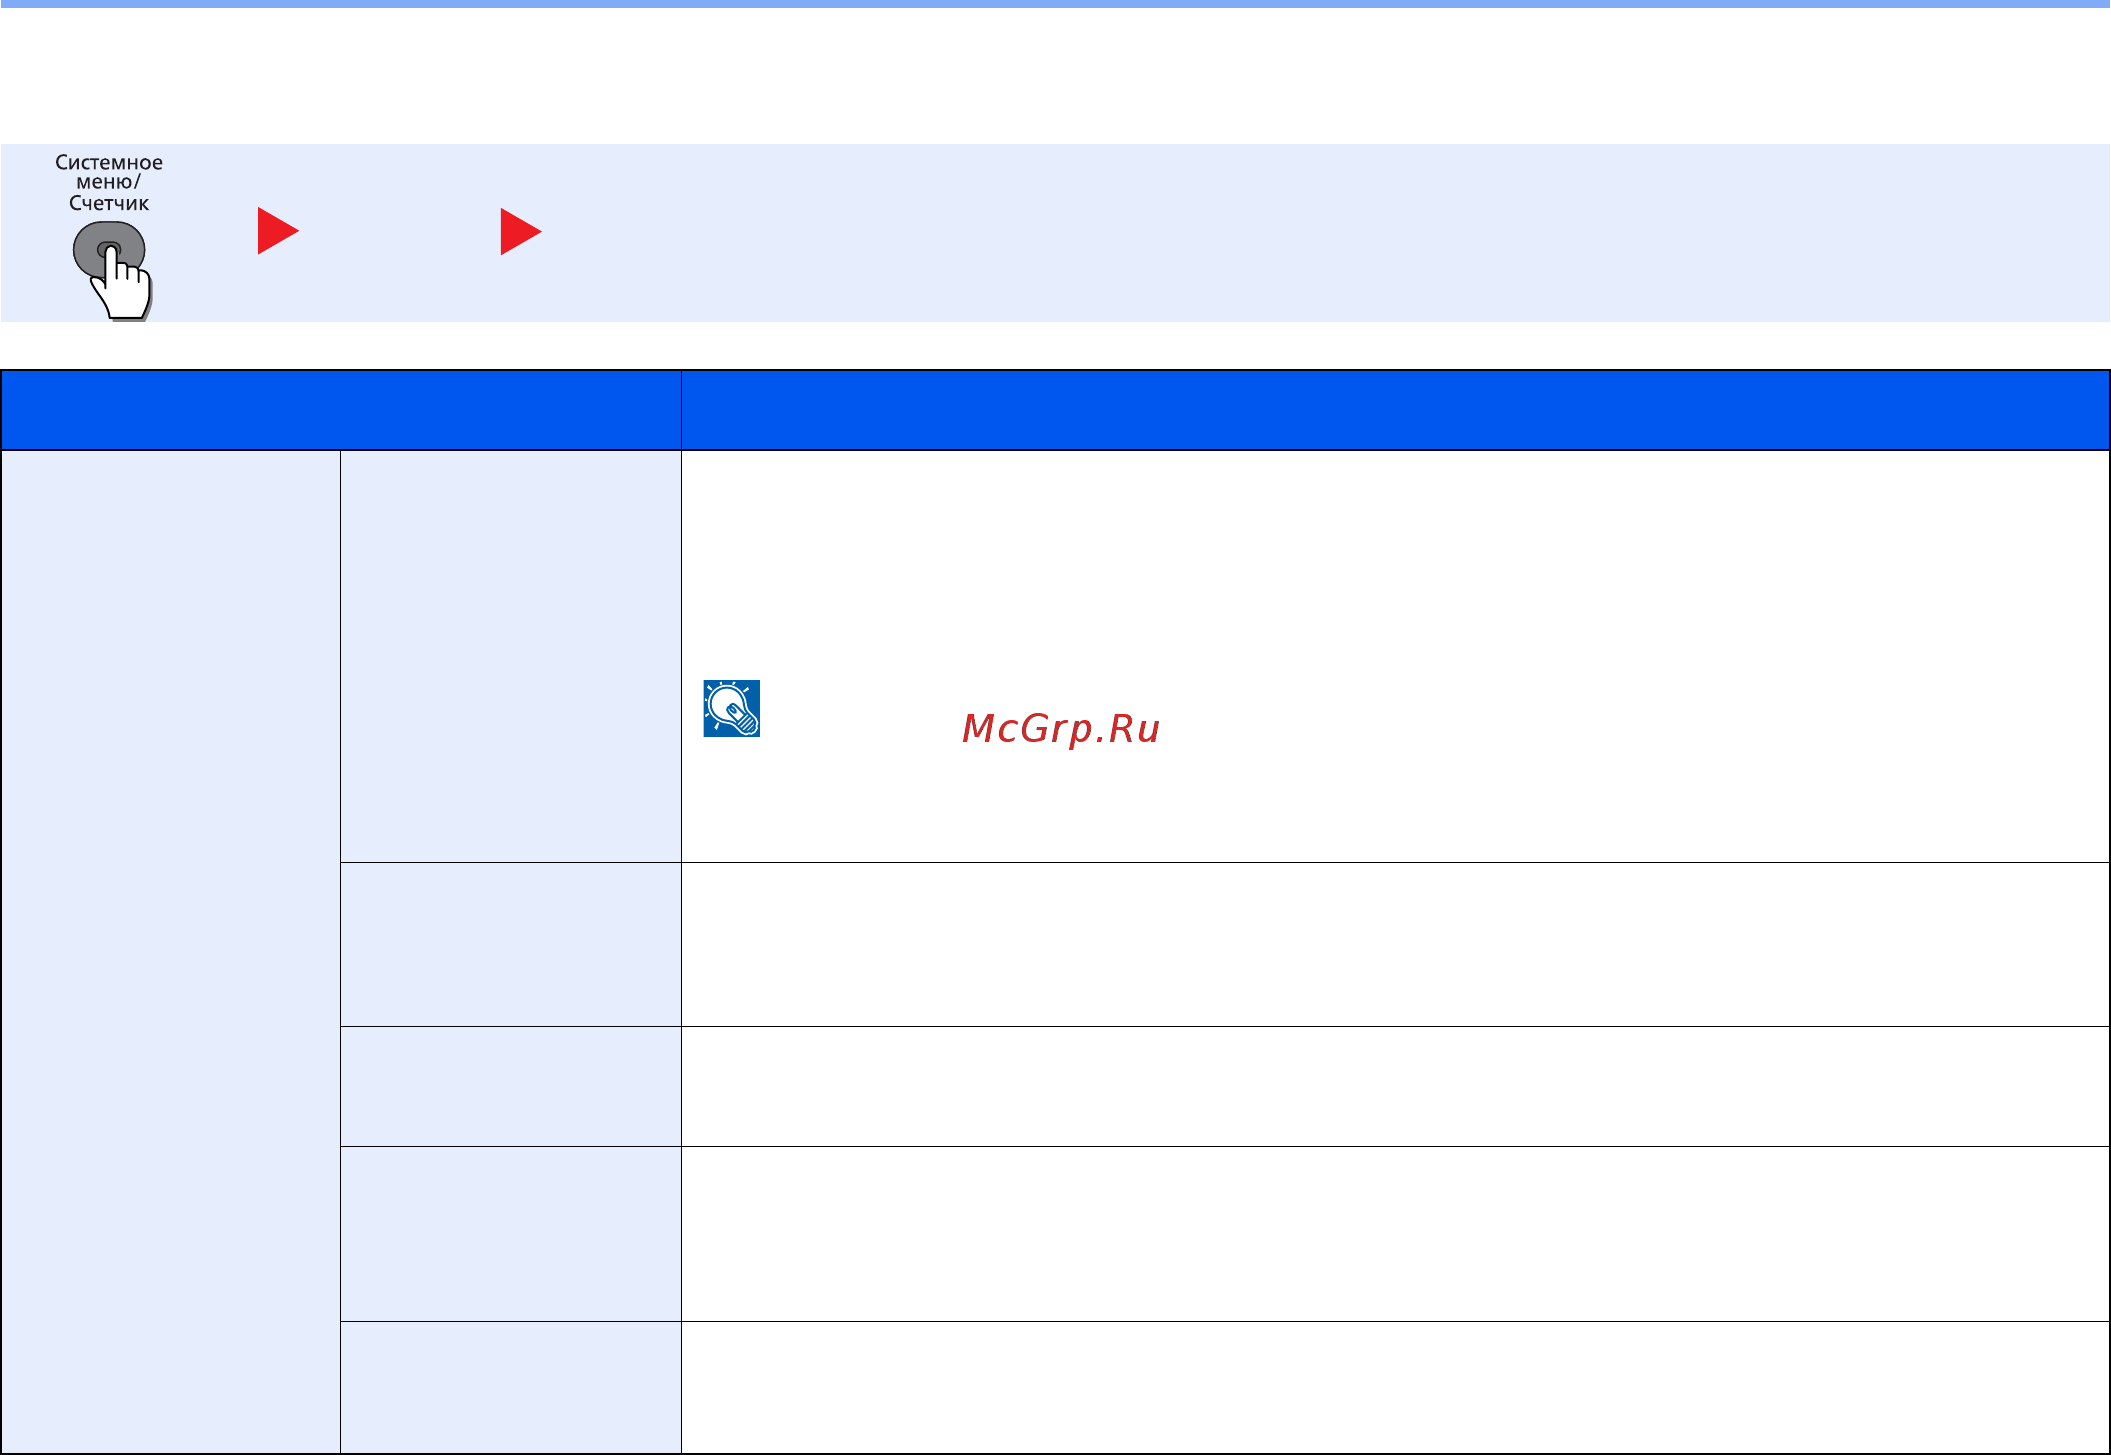The height and width of the screenshot is (1455, 2111).
Task: Click the first red arrow after the key
Action: tap(278, 231)
